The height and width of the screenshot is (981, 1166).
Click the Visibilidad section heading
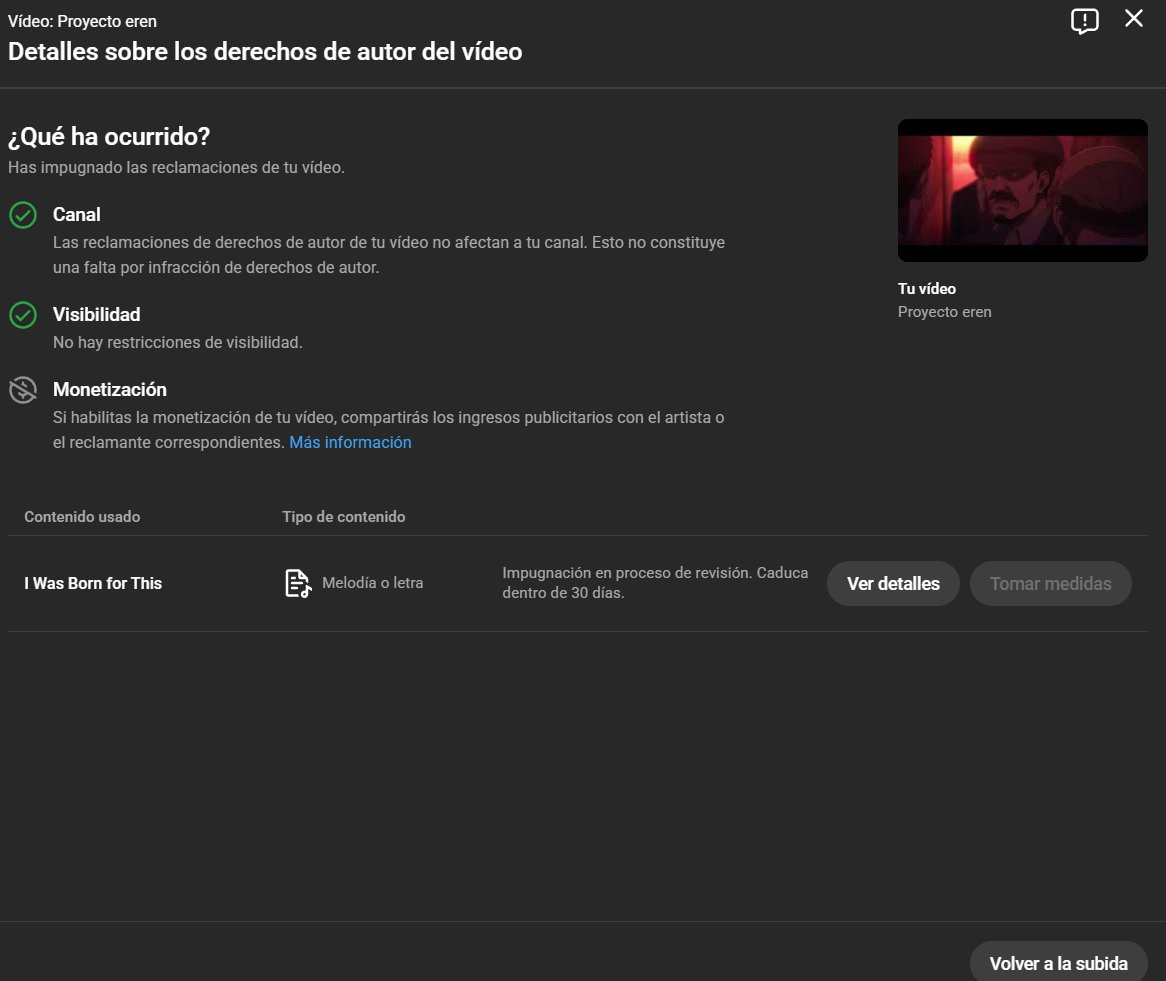(x=97, y=315)
